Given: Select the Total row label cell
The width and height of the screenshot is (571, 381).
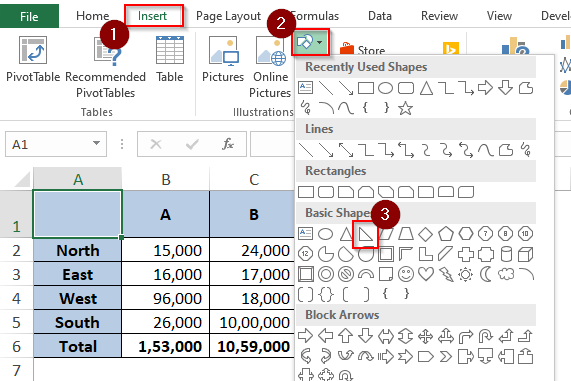Looking at the screenshot, I should point(78,346).
